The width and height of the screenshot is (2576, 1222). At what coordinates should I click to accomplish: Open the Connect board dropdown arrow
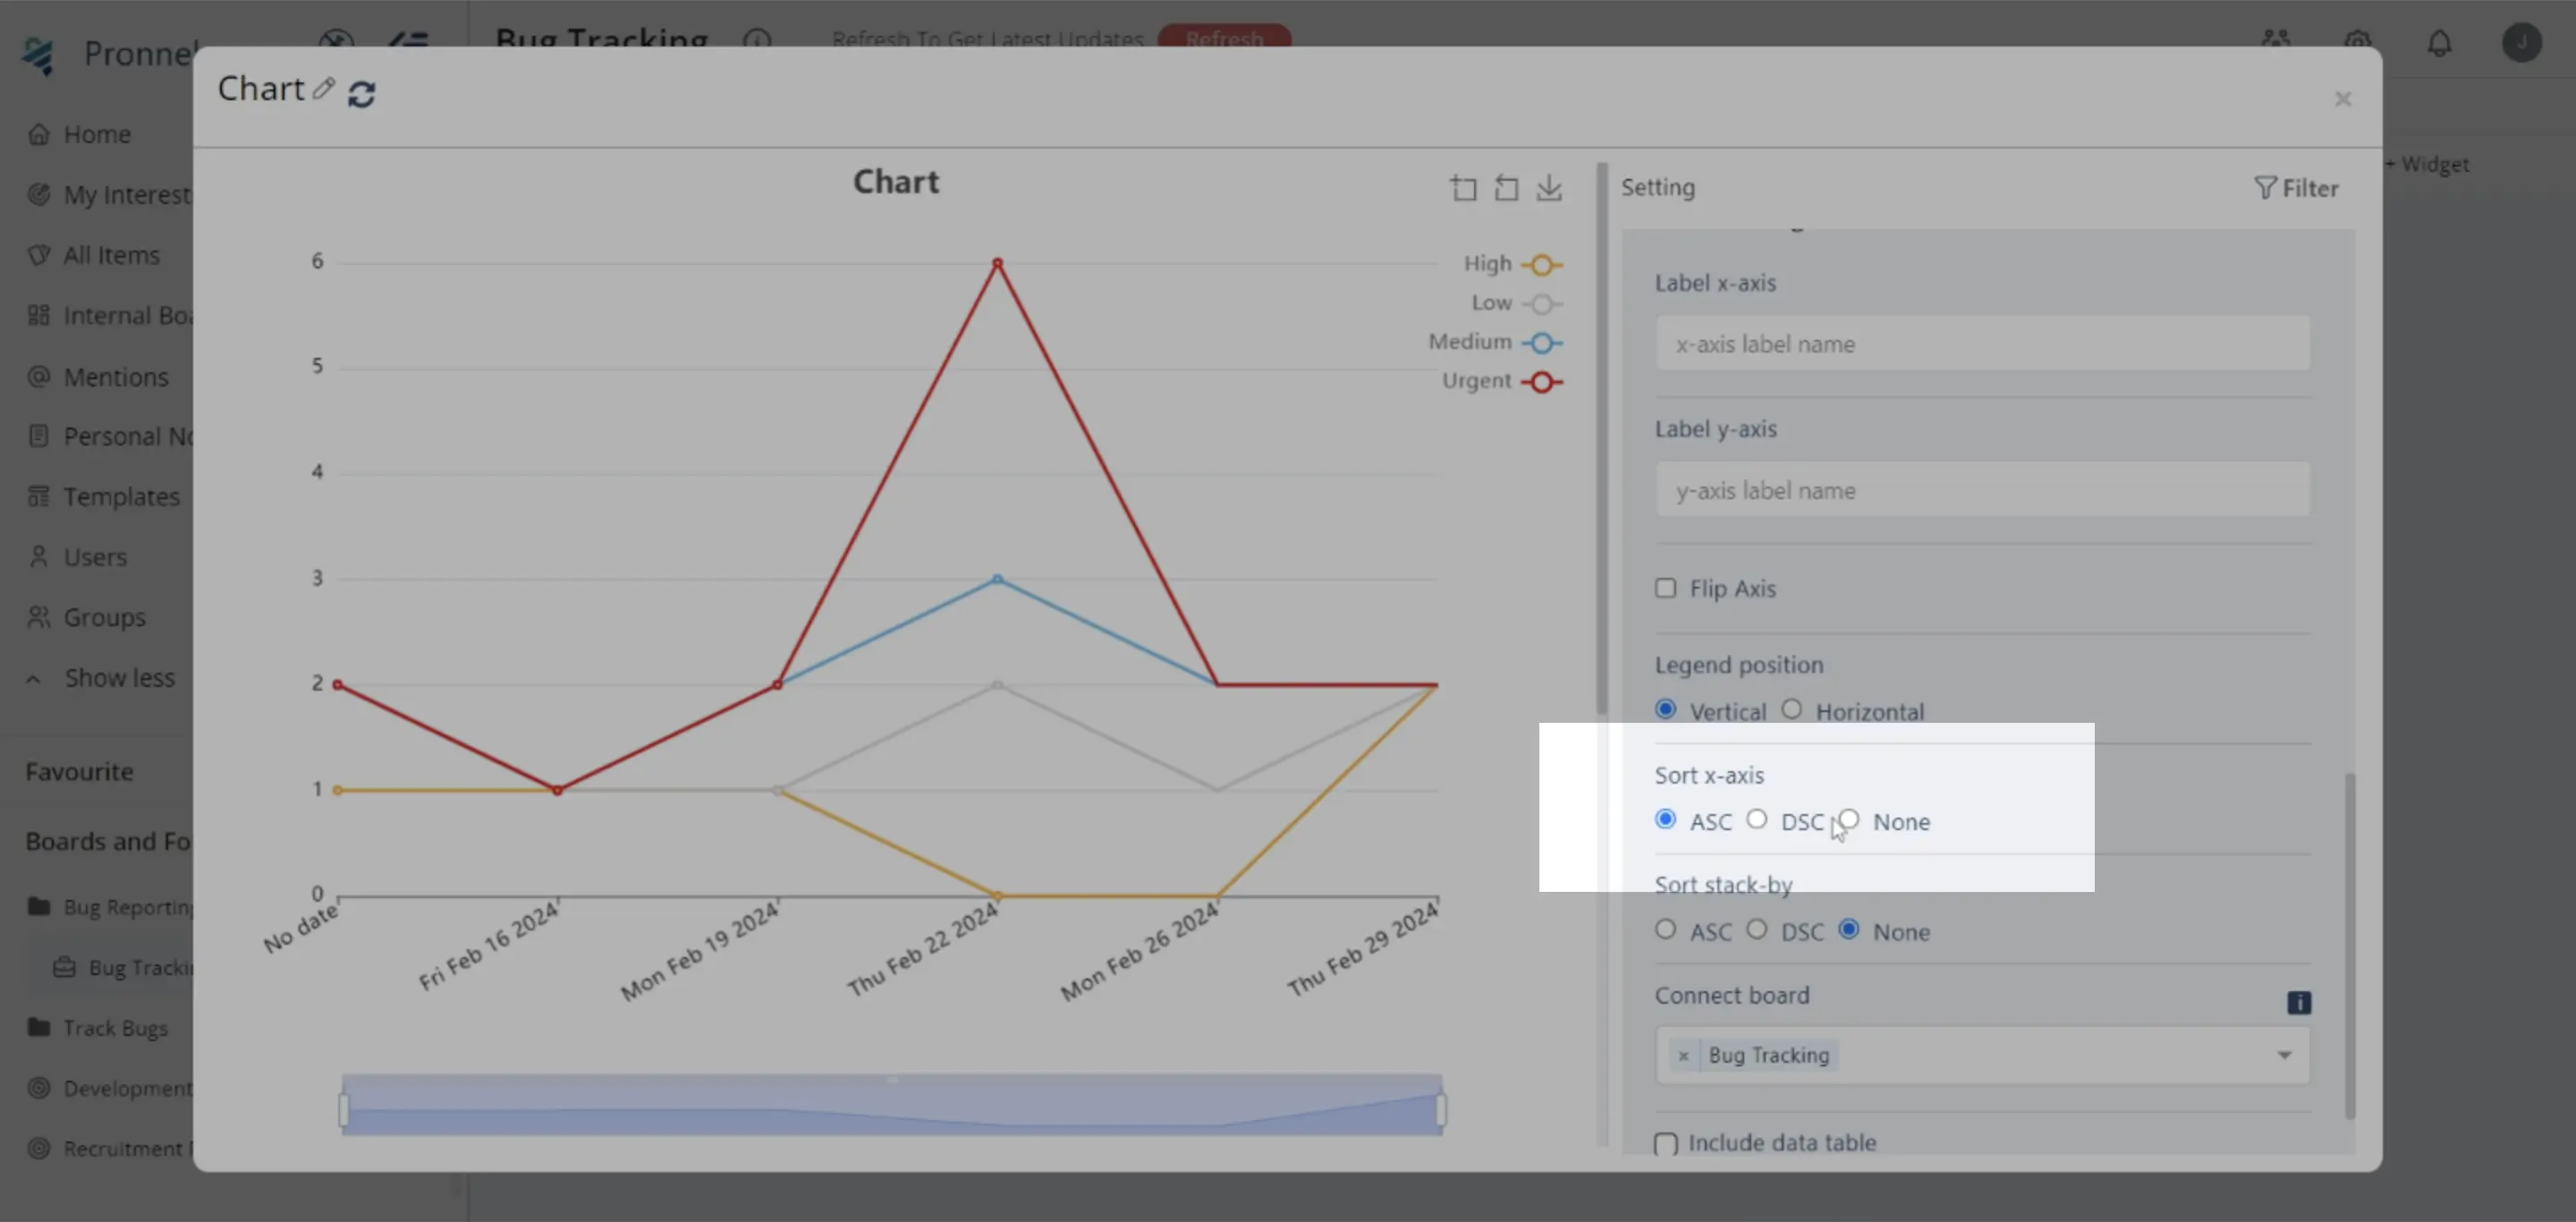[x=2284, y=1055]
